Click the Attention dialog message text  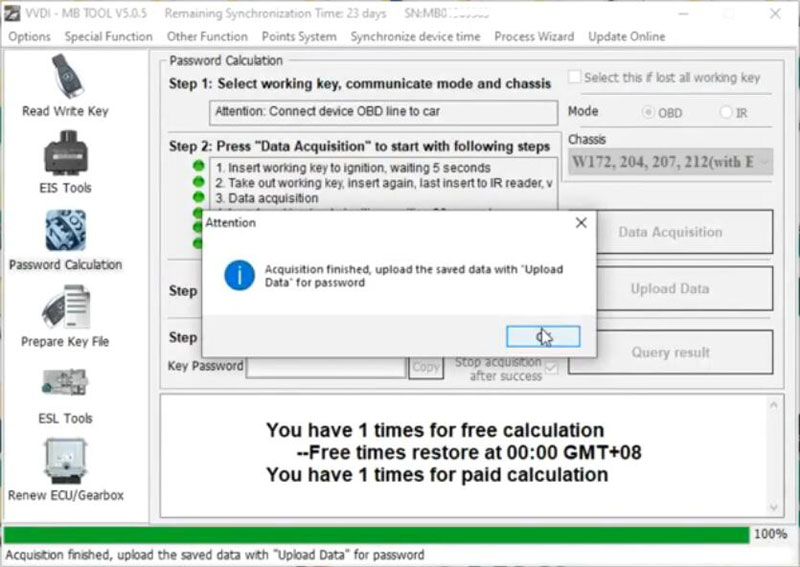coord(414,276)
